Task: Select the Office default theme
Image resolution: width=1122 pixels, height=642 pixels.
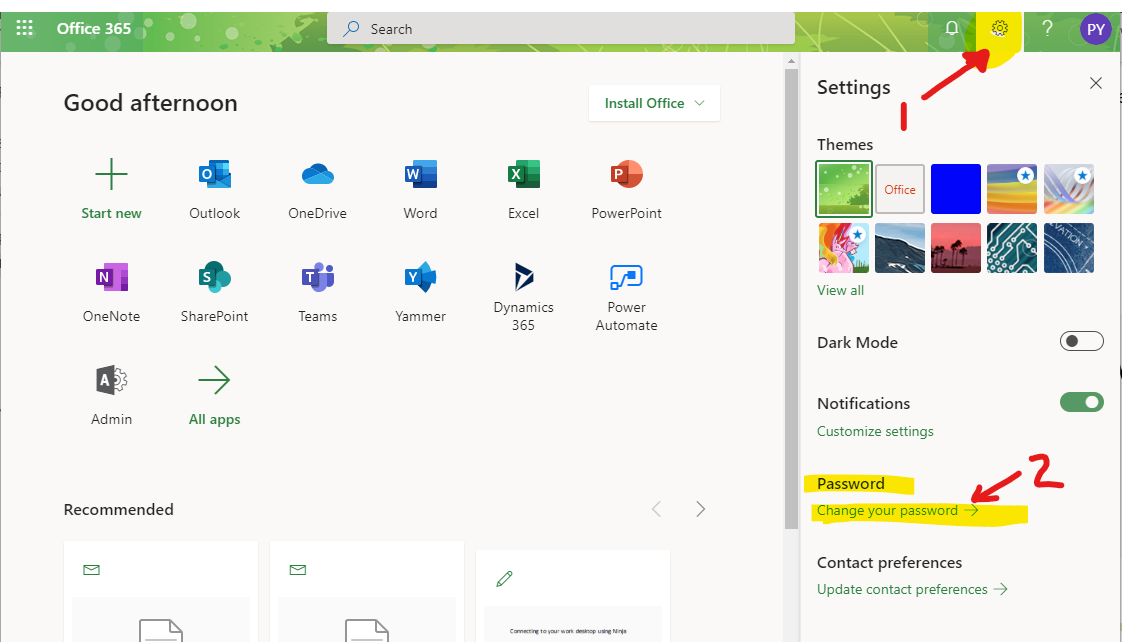Action: pyautogui.click(x=899, y=189)
